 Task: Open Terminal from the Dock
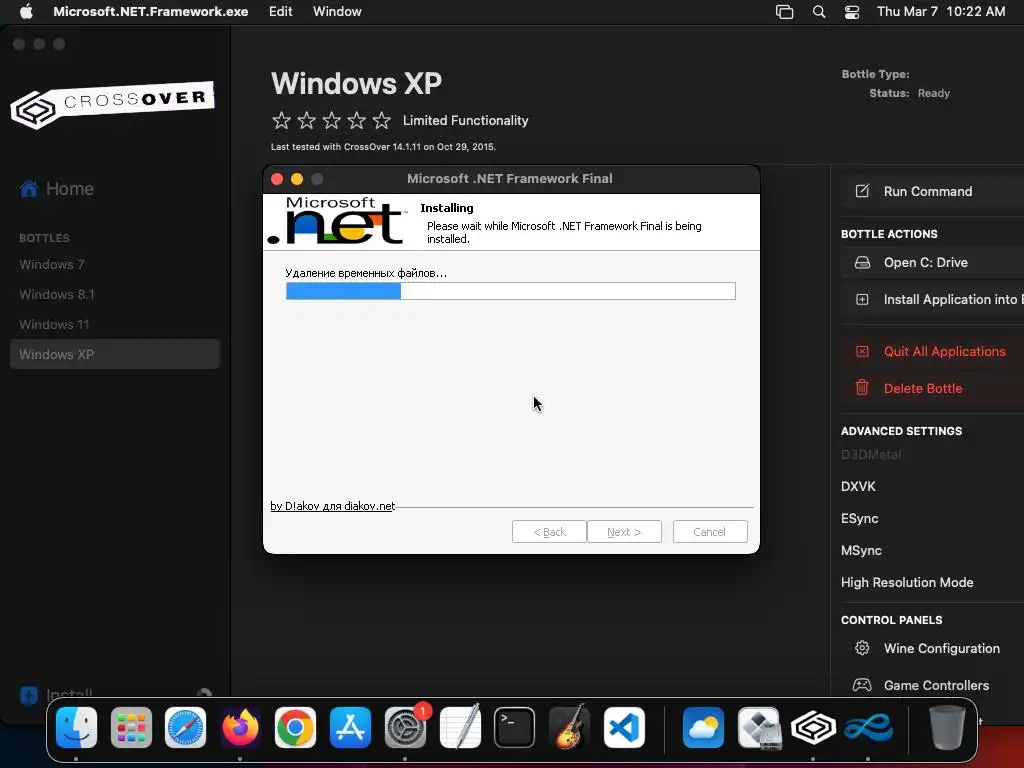point(515,728)
